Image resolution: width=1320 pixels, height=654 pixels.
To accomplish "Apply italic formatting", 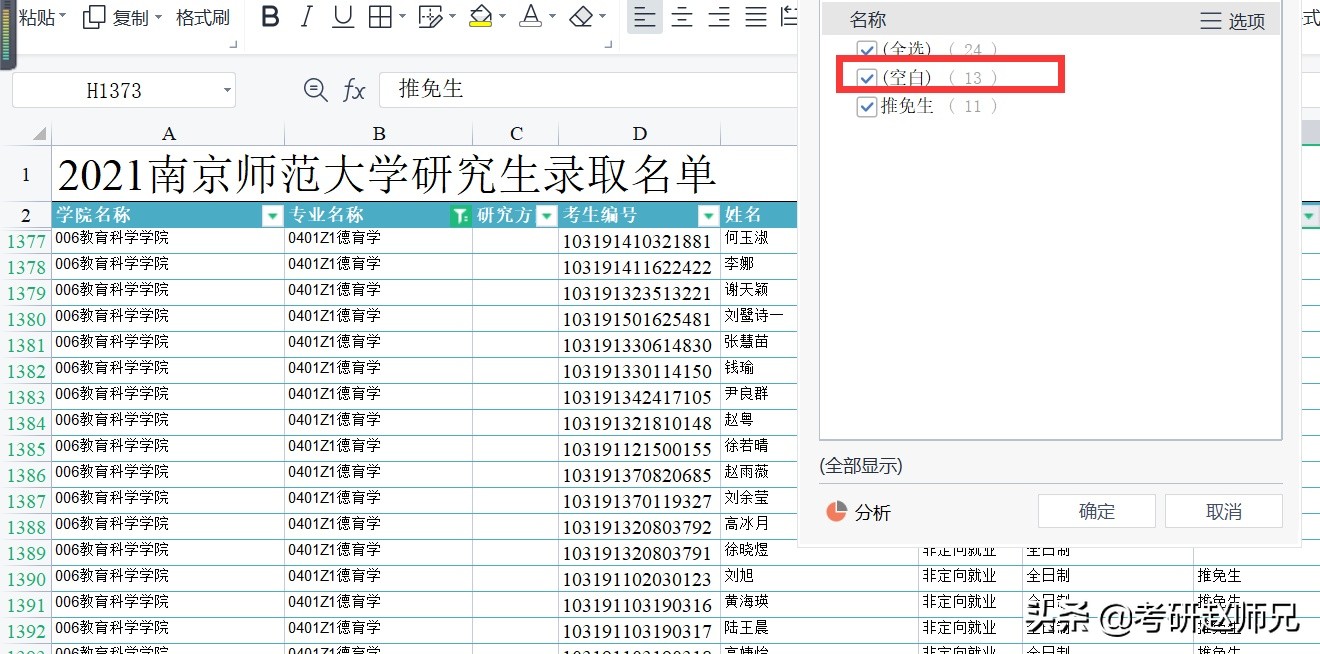I will [307, 17].
